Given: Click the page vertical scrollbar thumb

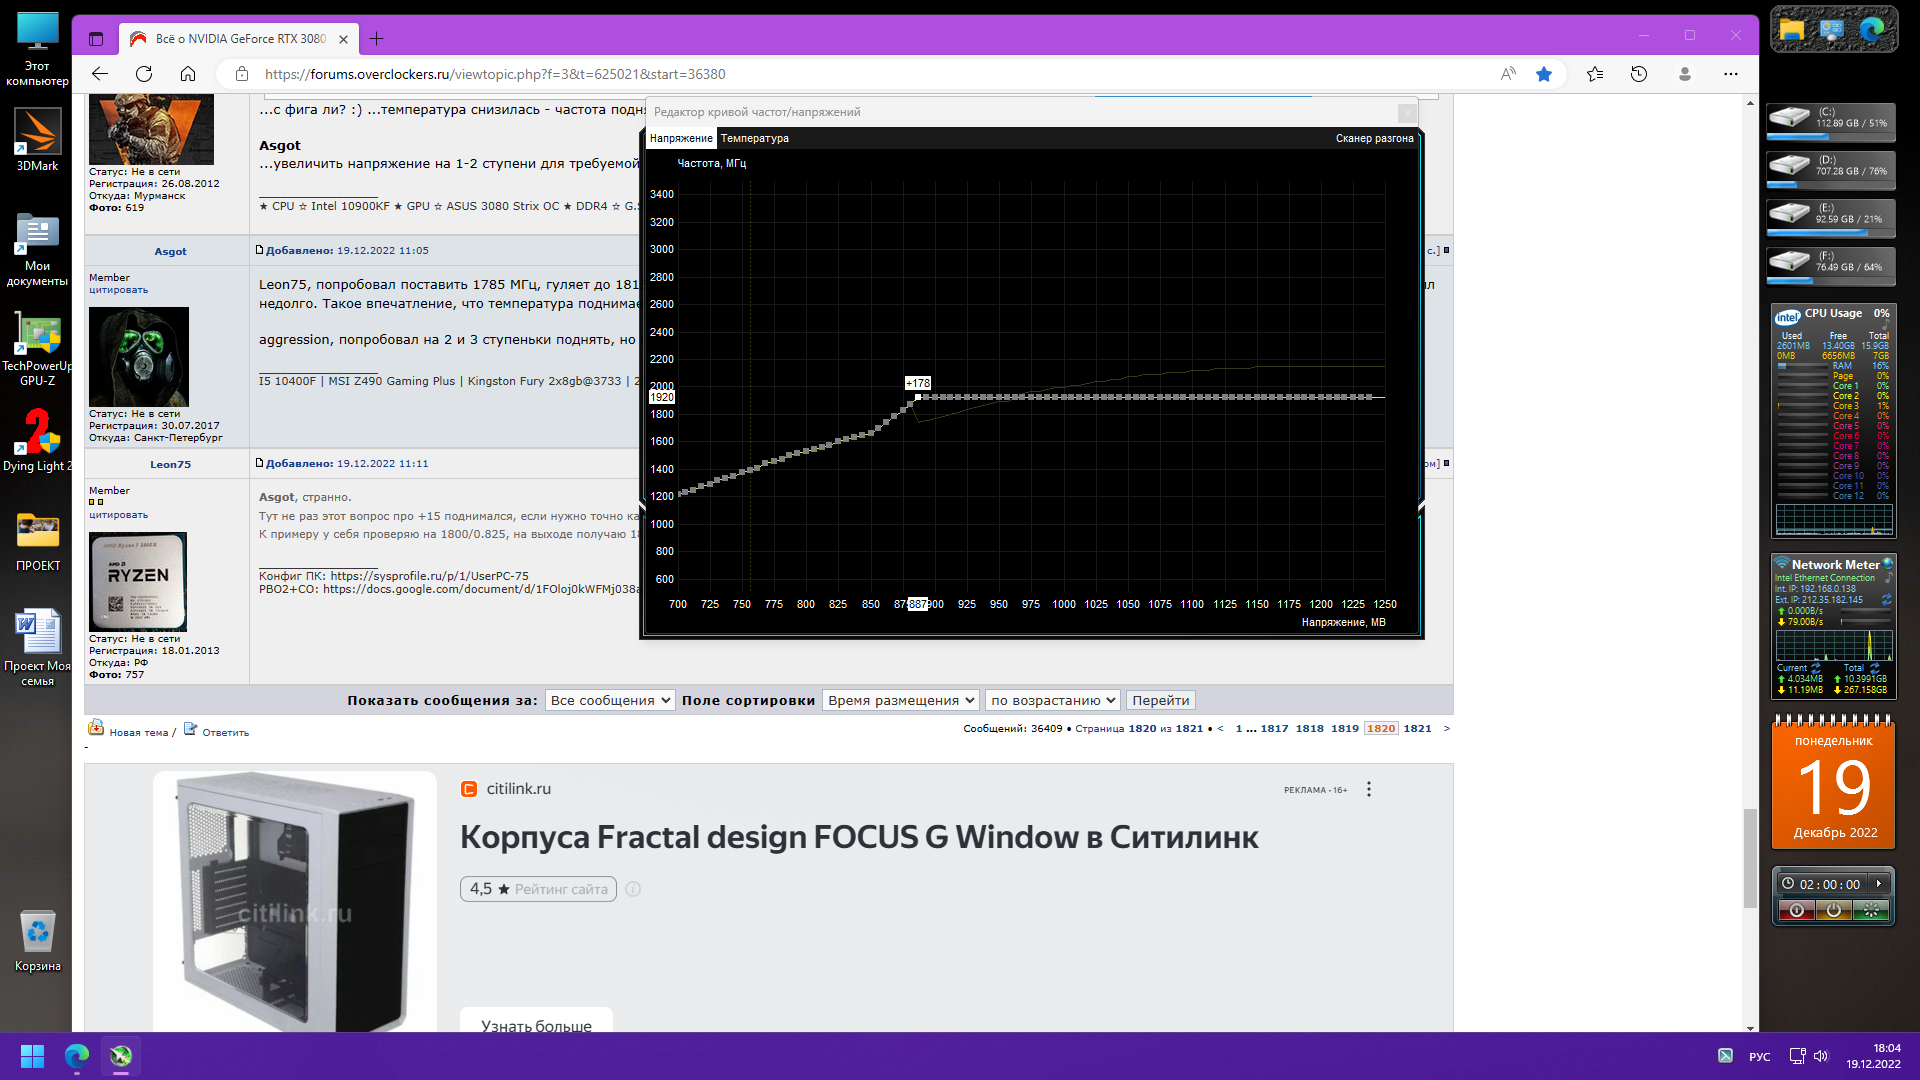Looking at the screenshot, I should (1750, 858).
